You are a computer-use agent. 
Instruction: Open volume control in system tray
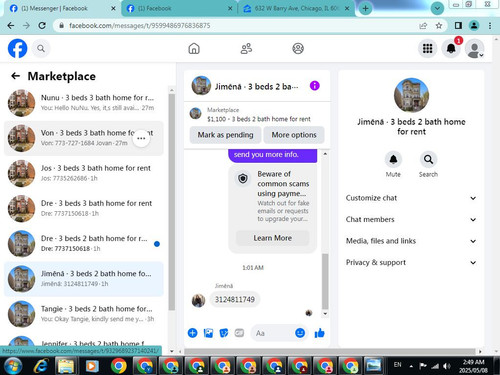(x=447, y=366)
